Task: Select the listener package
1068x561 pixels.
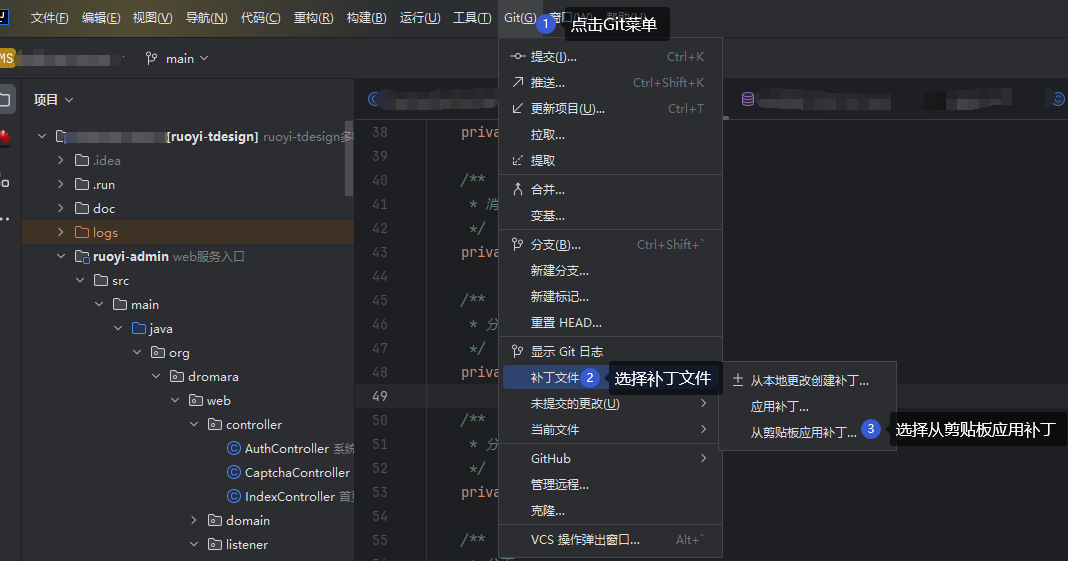Action: [238, 545]
